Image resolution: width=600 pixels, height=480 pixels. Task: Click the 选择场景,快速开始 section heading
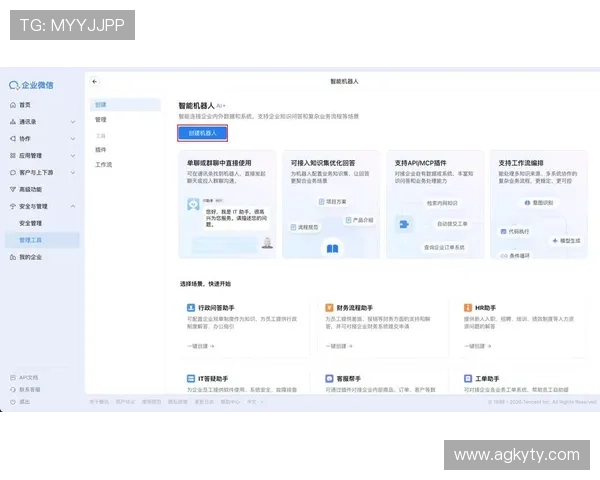(x=205, y=284)
